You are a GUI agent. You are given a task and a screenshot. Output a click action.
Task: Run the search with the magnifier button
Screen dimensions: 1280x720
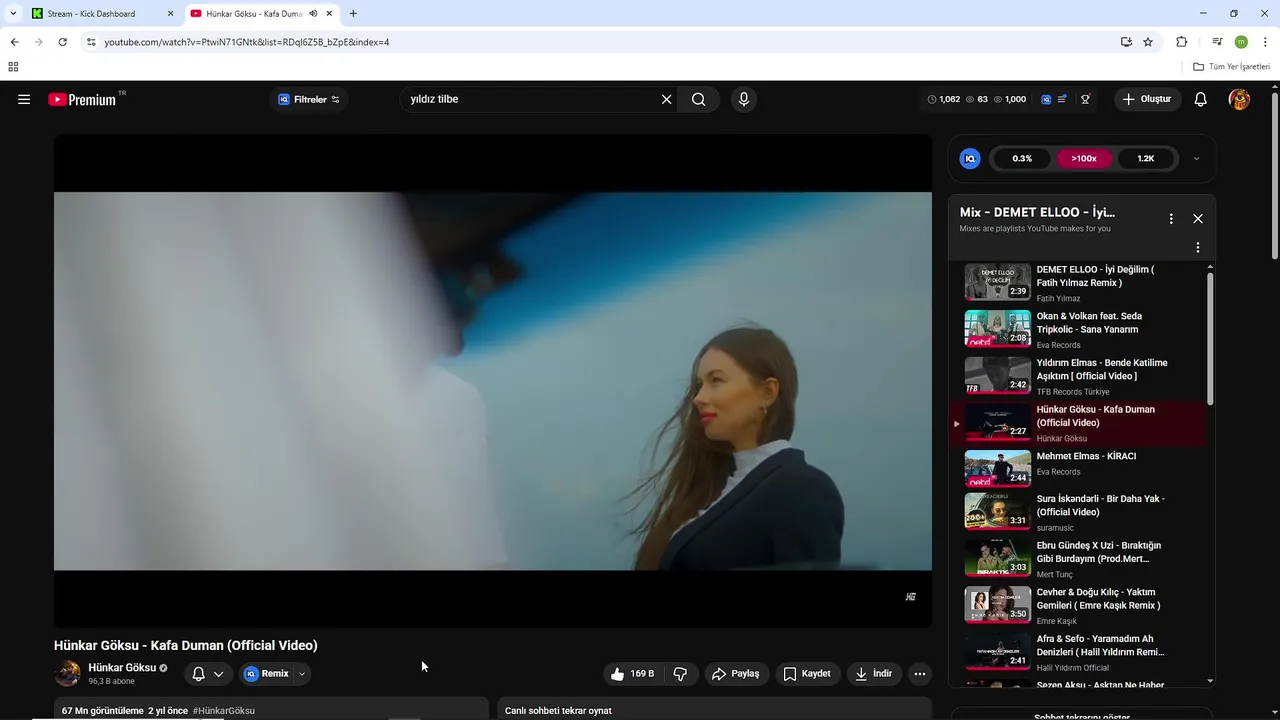pos(699,99)
